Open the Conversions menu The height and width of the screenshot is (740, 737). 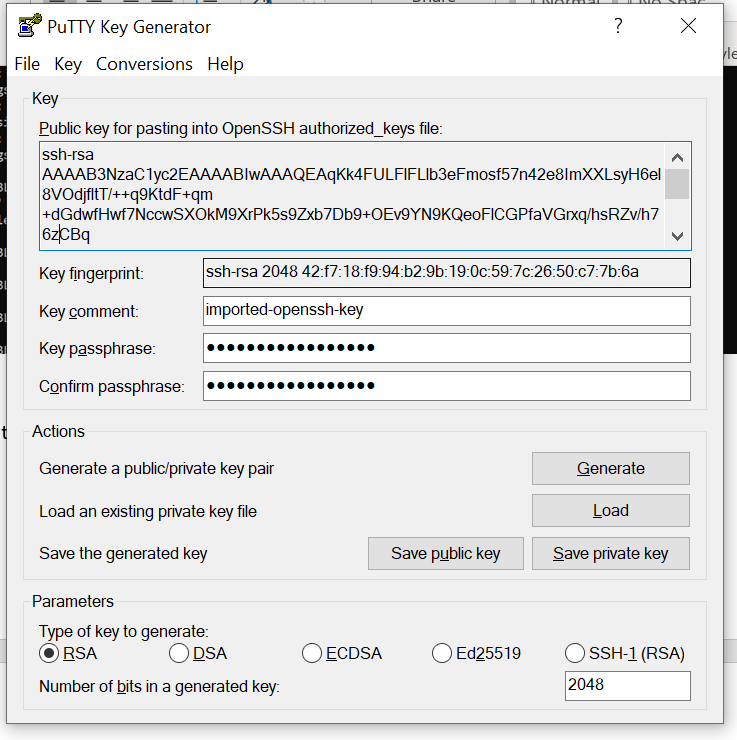[144, 64]
